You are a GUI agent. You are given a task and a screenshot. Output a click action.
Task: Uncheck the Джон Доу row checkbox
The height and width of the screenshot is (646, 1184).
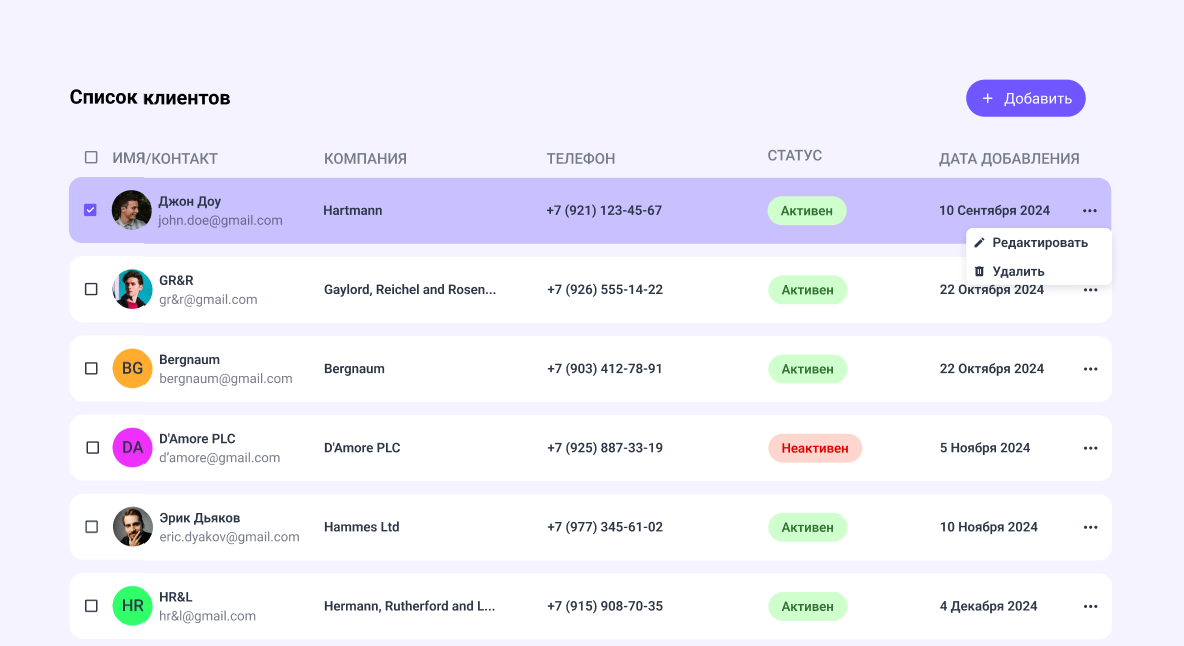coord(90,210)
